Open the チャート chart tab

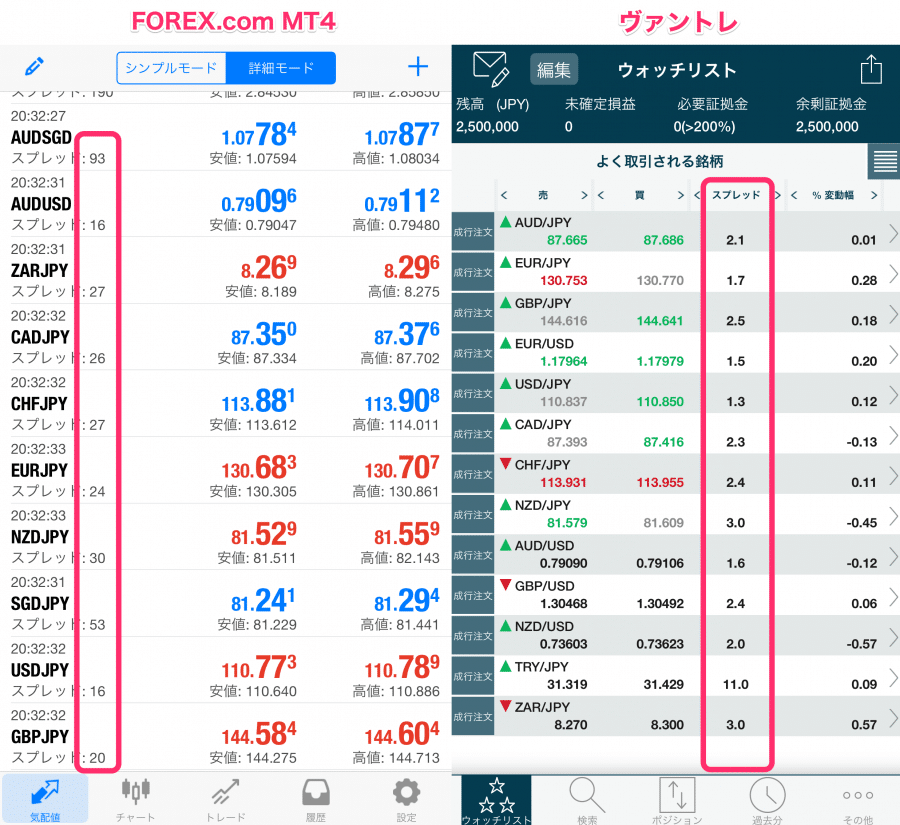(135, 799)
